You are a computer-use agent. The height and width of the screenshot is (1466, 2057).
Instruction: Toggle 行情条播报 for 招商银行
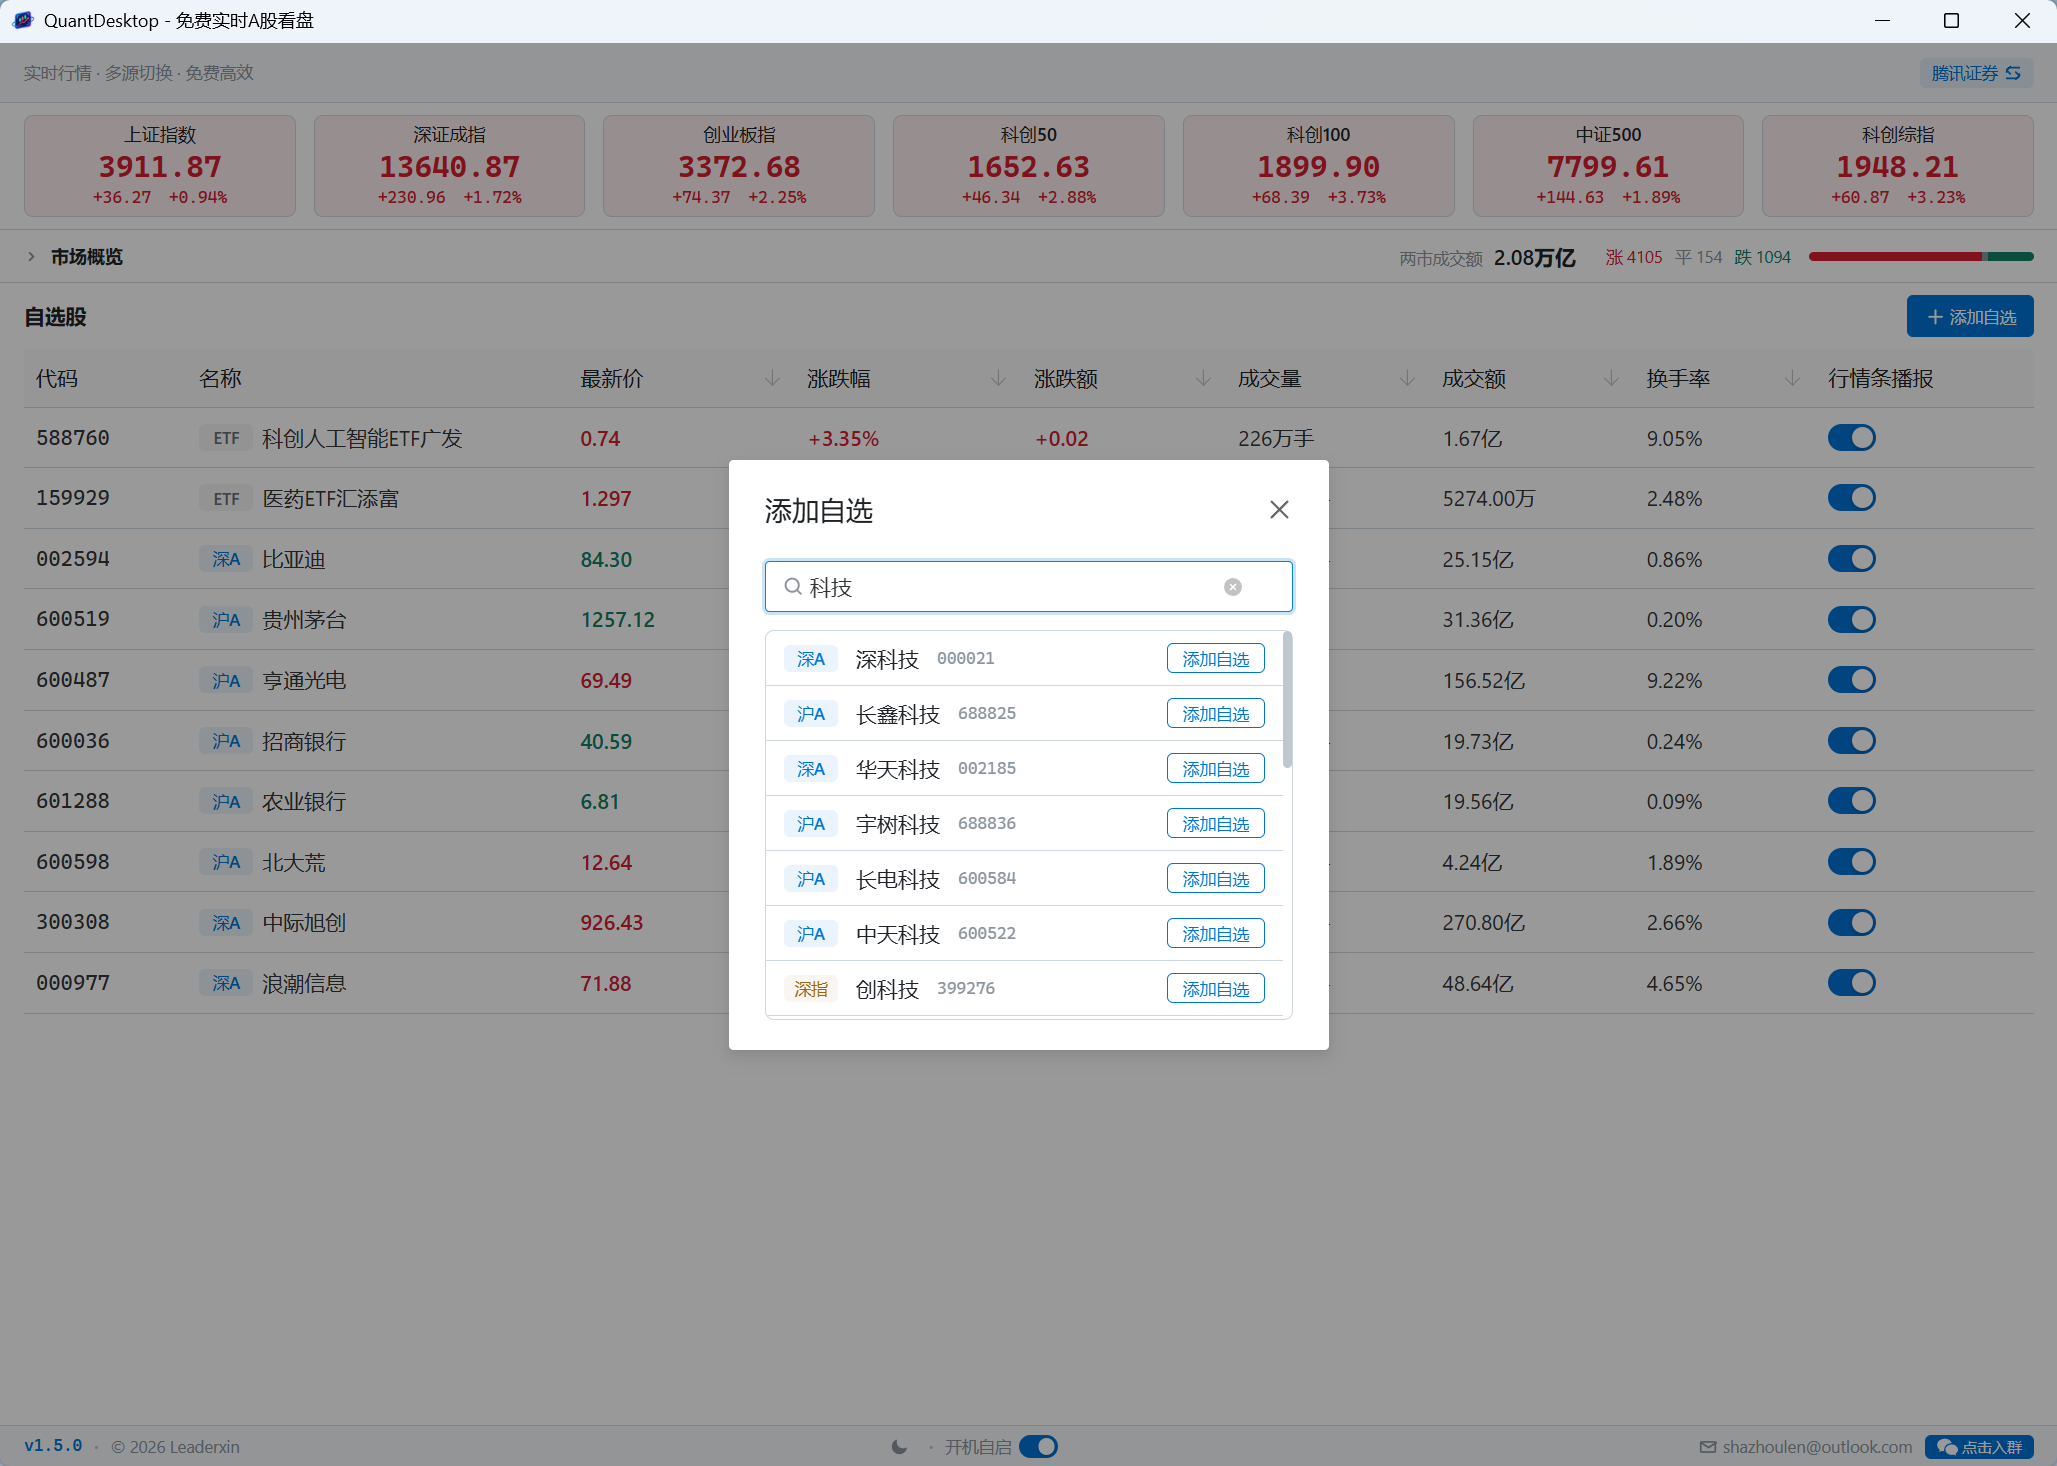point(1851,741)
